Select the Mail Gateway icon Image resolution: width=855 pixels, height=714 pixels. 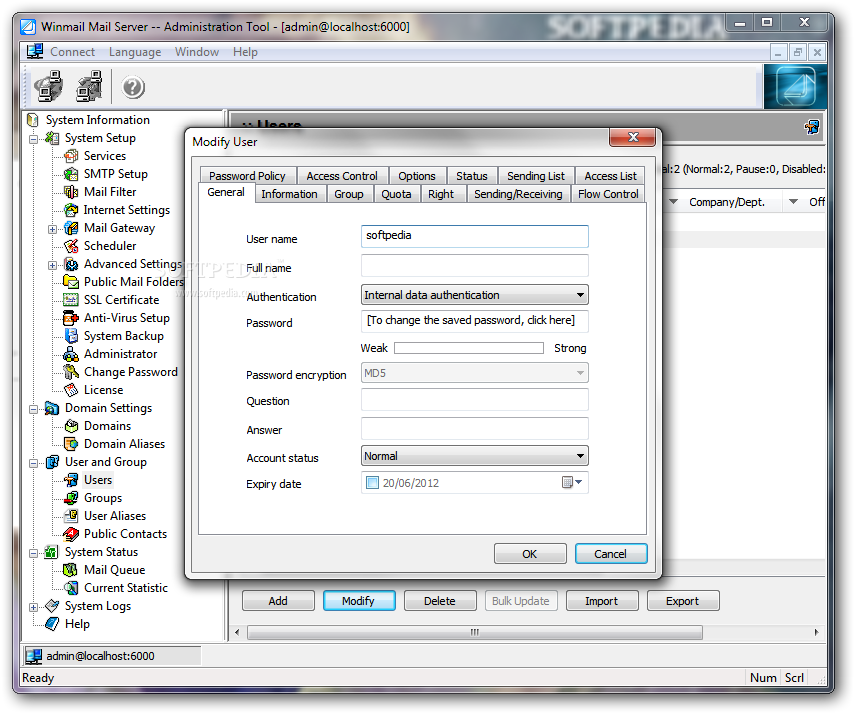click(x=71, y=229)
